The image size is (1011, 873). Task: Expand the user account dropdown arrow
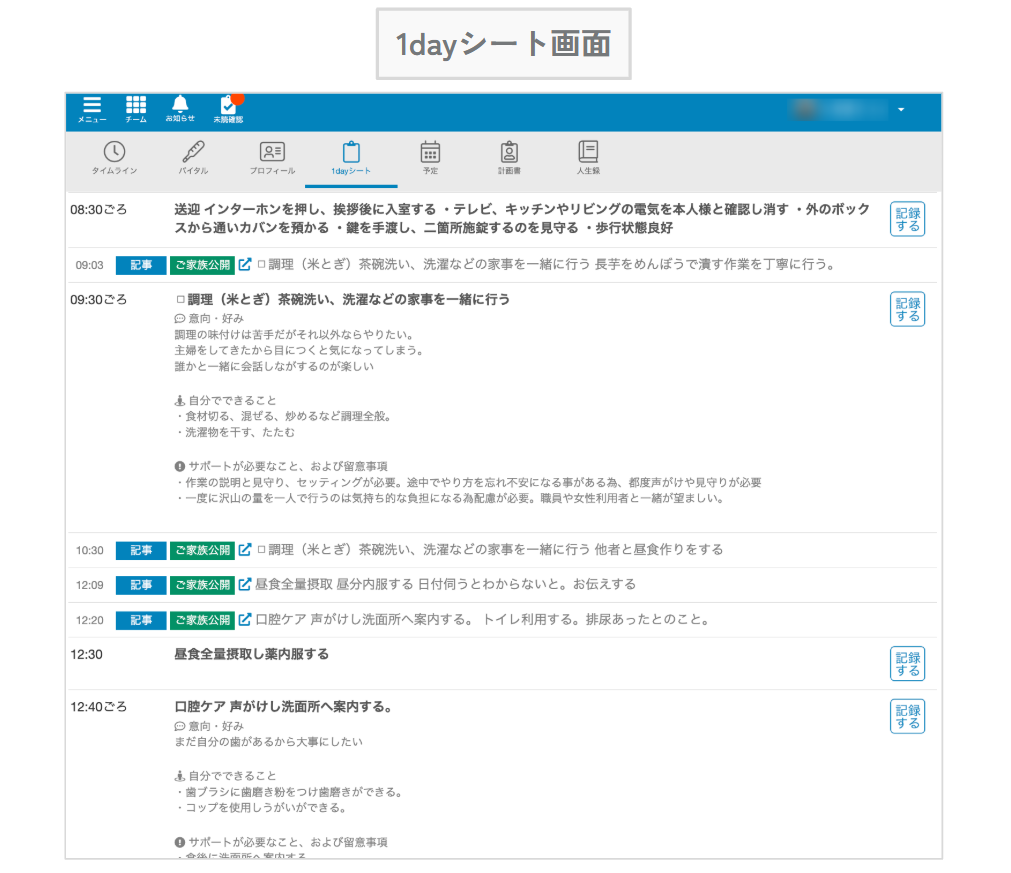tap(901, 109)
